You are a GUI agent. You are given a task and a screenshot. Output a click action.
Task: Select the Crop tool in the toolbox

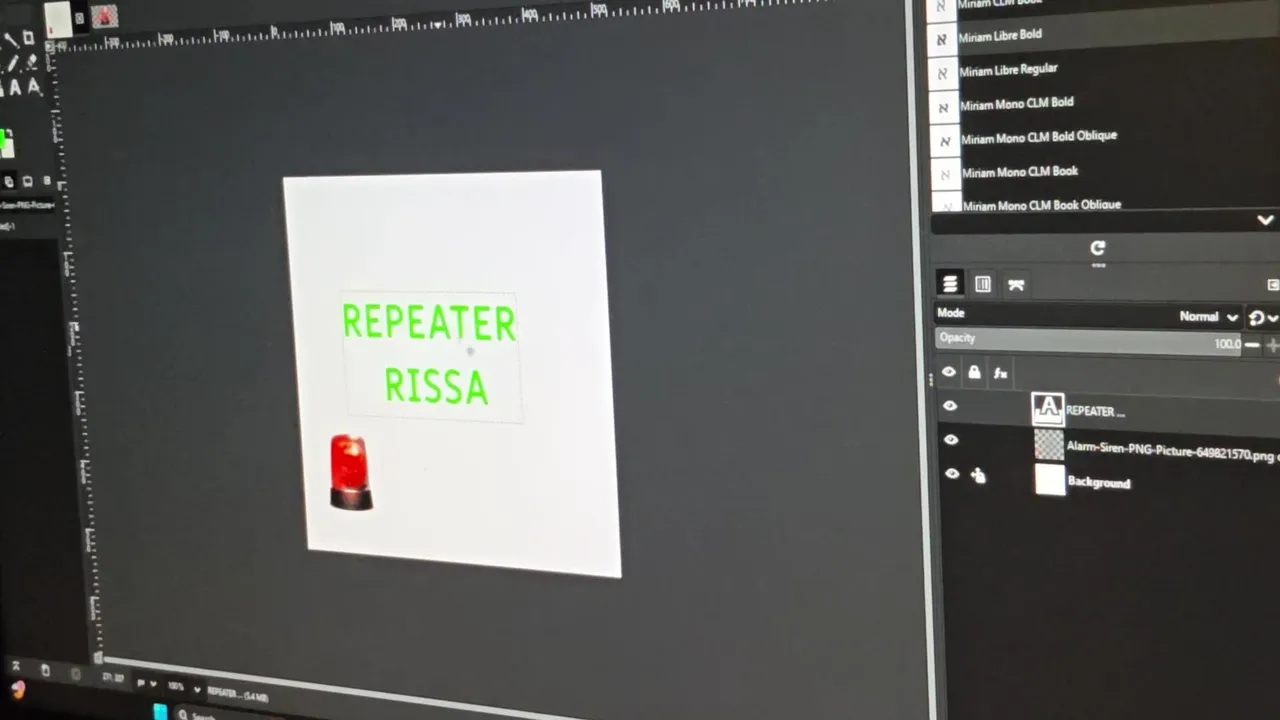[28, 38]
